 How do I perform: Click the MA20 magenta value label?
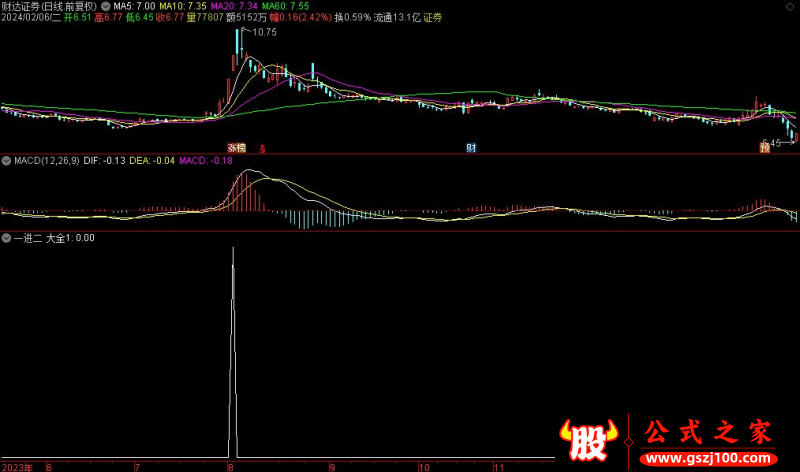(x=232, y=6)
